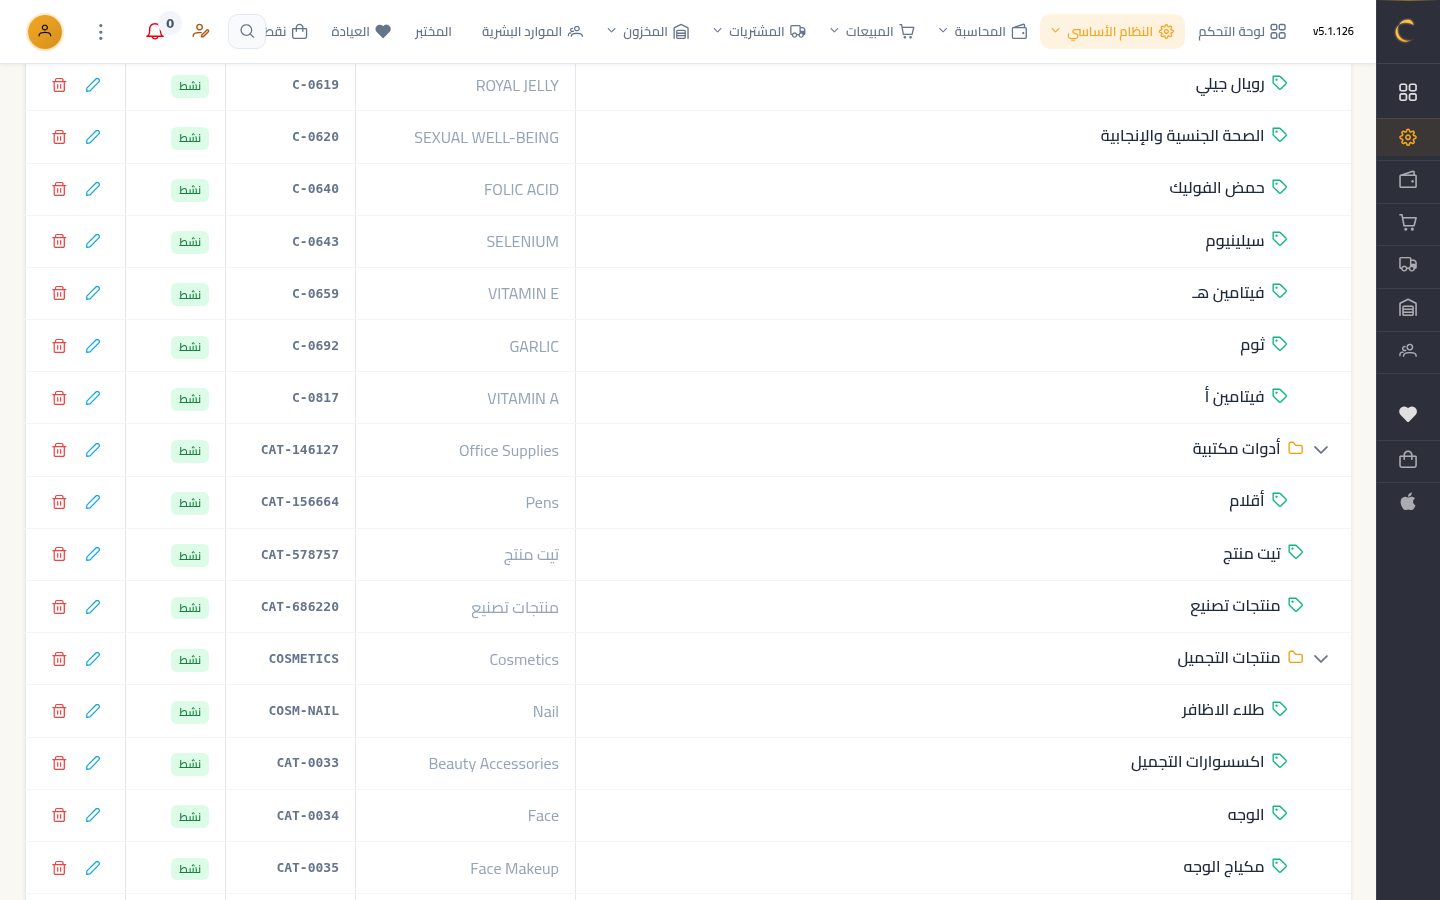Click the edit pencil for SELENIUM
The width and height of the screenshot is (1440, 900).
[93, 241]
